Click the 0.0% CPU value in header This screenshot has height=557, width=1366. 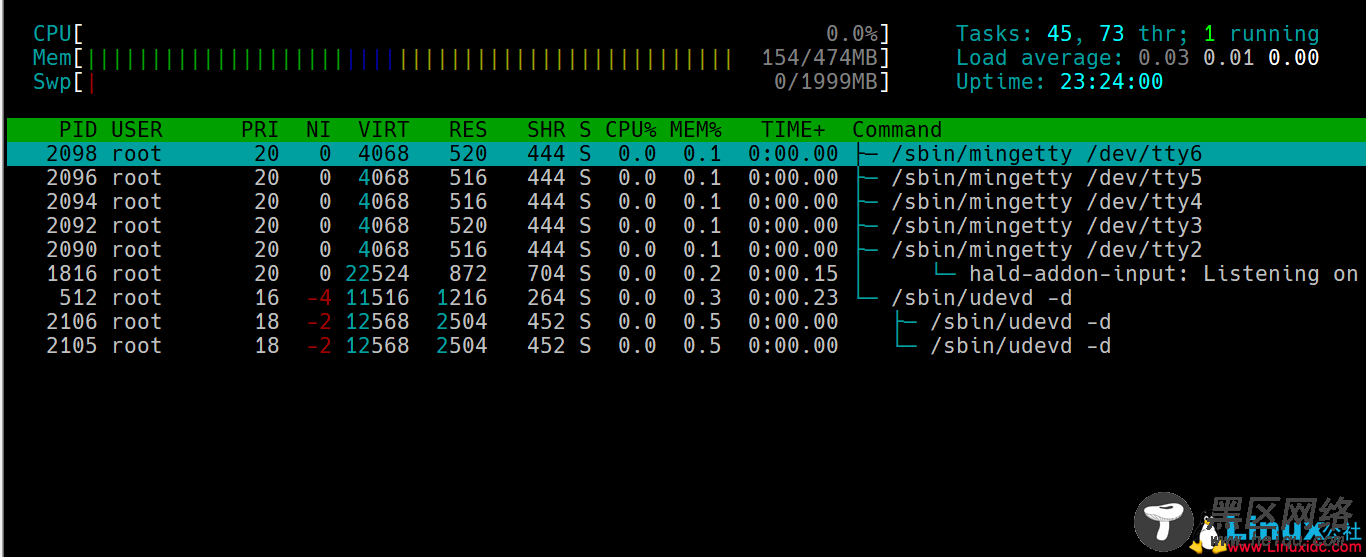852,34
